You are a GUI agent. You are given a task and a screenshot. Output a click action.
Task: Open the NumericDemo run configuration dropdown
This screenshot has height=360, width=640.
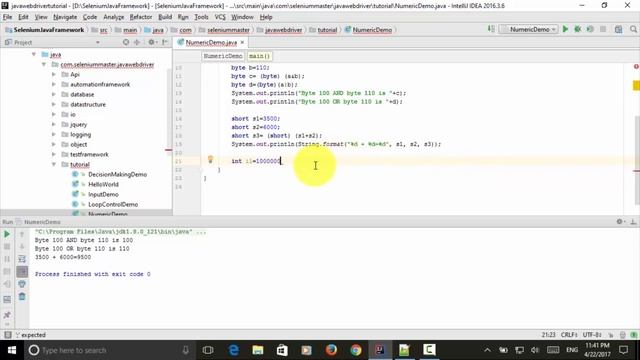[529, 29]
